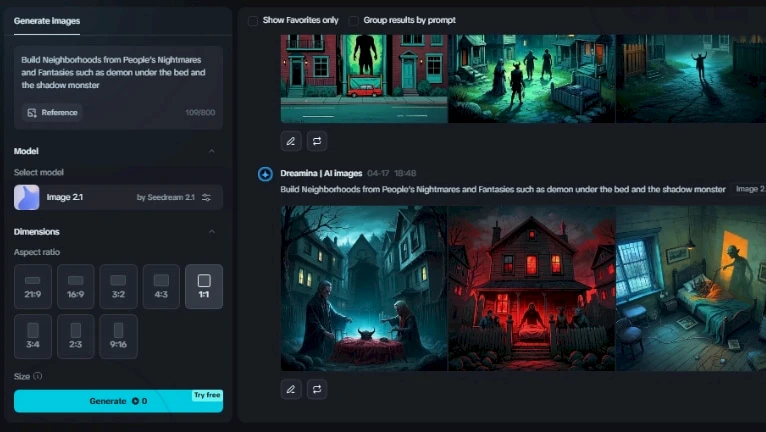Click edit pencil icon under bottom results
Image resolution: width=766 pixels, height=432 pixels.
click(291, 389)
